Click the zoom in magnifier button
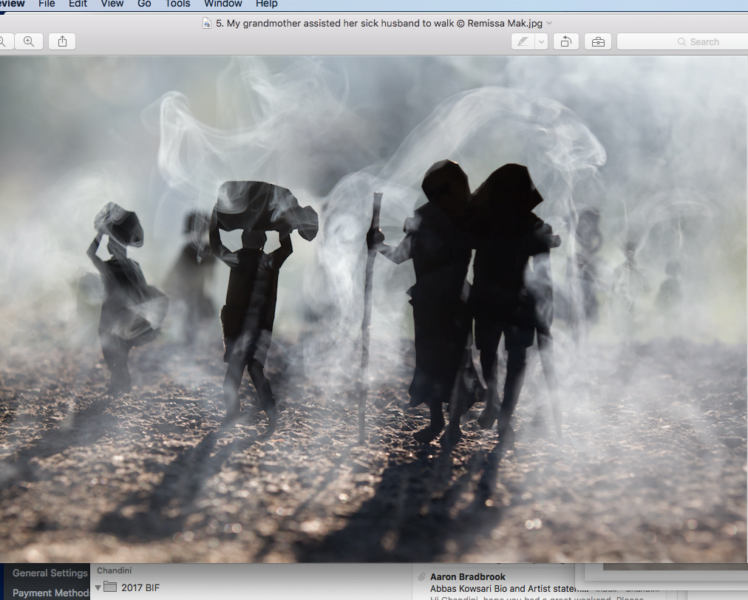748x600 pixels. tap(28, 41)
